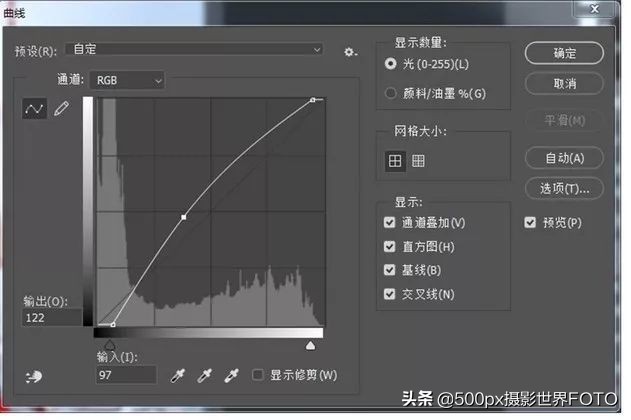
Task: Toggle the 预览(P) checkbox
Action: pyautogui.click(x=530, y=222)
